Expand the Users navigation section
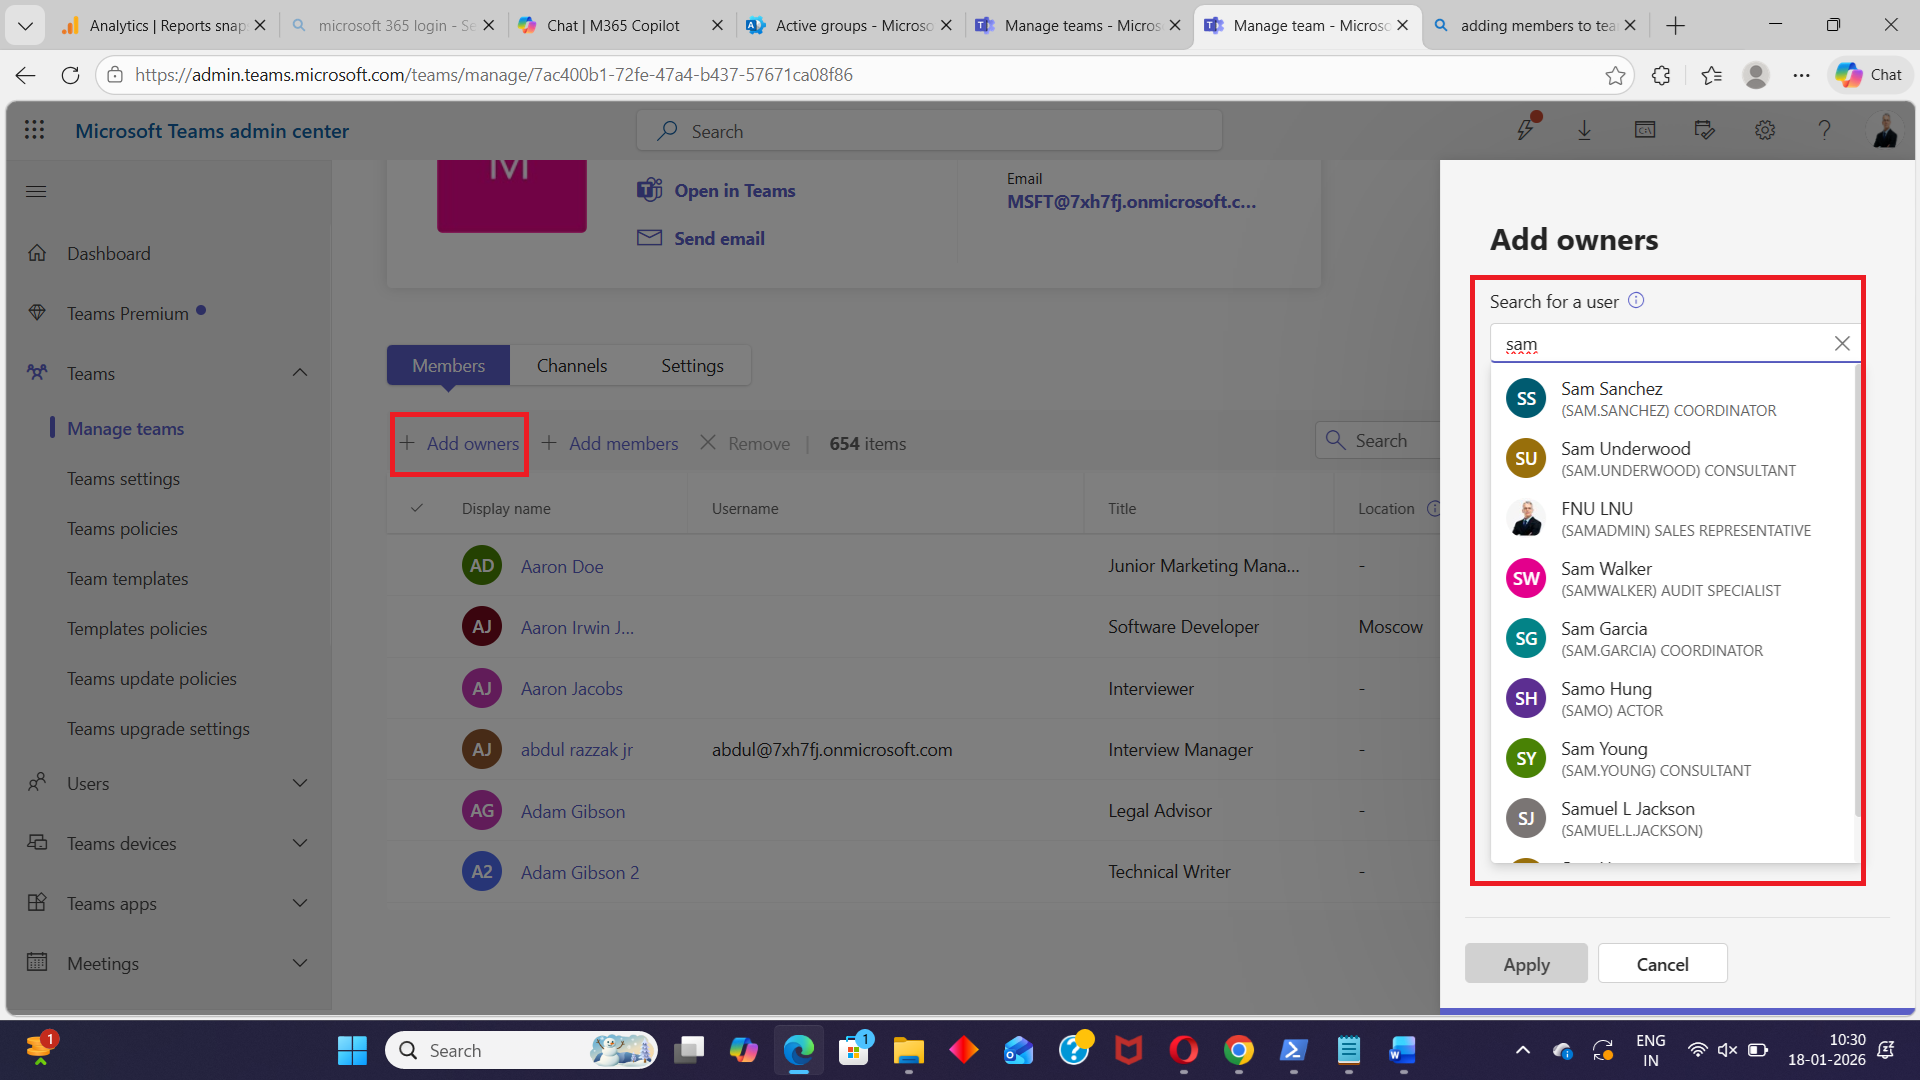Viewport: 1920px width, 1080px height. coord(300,783)
